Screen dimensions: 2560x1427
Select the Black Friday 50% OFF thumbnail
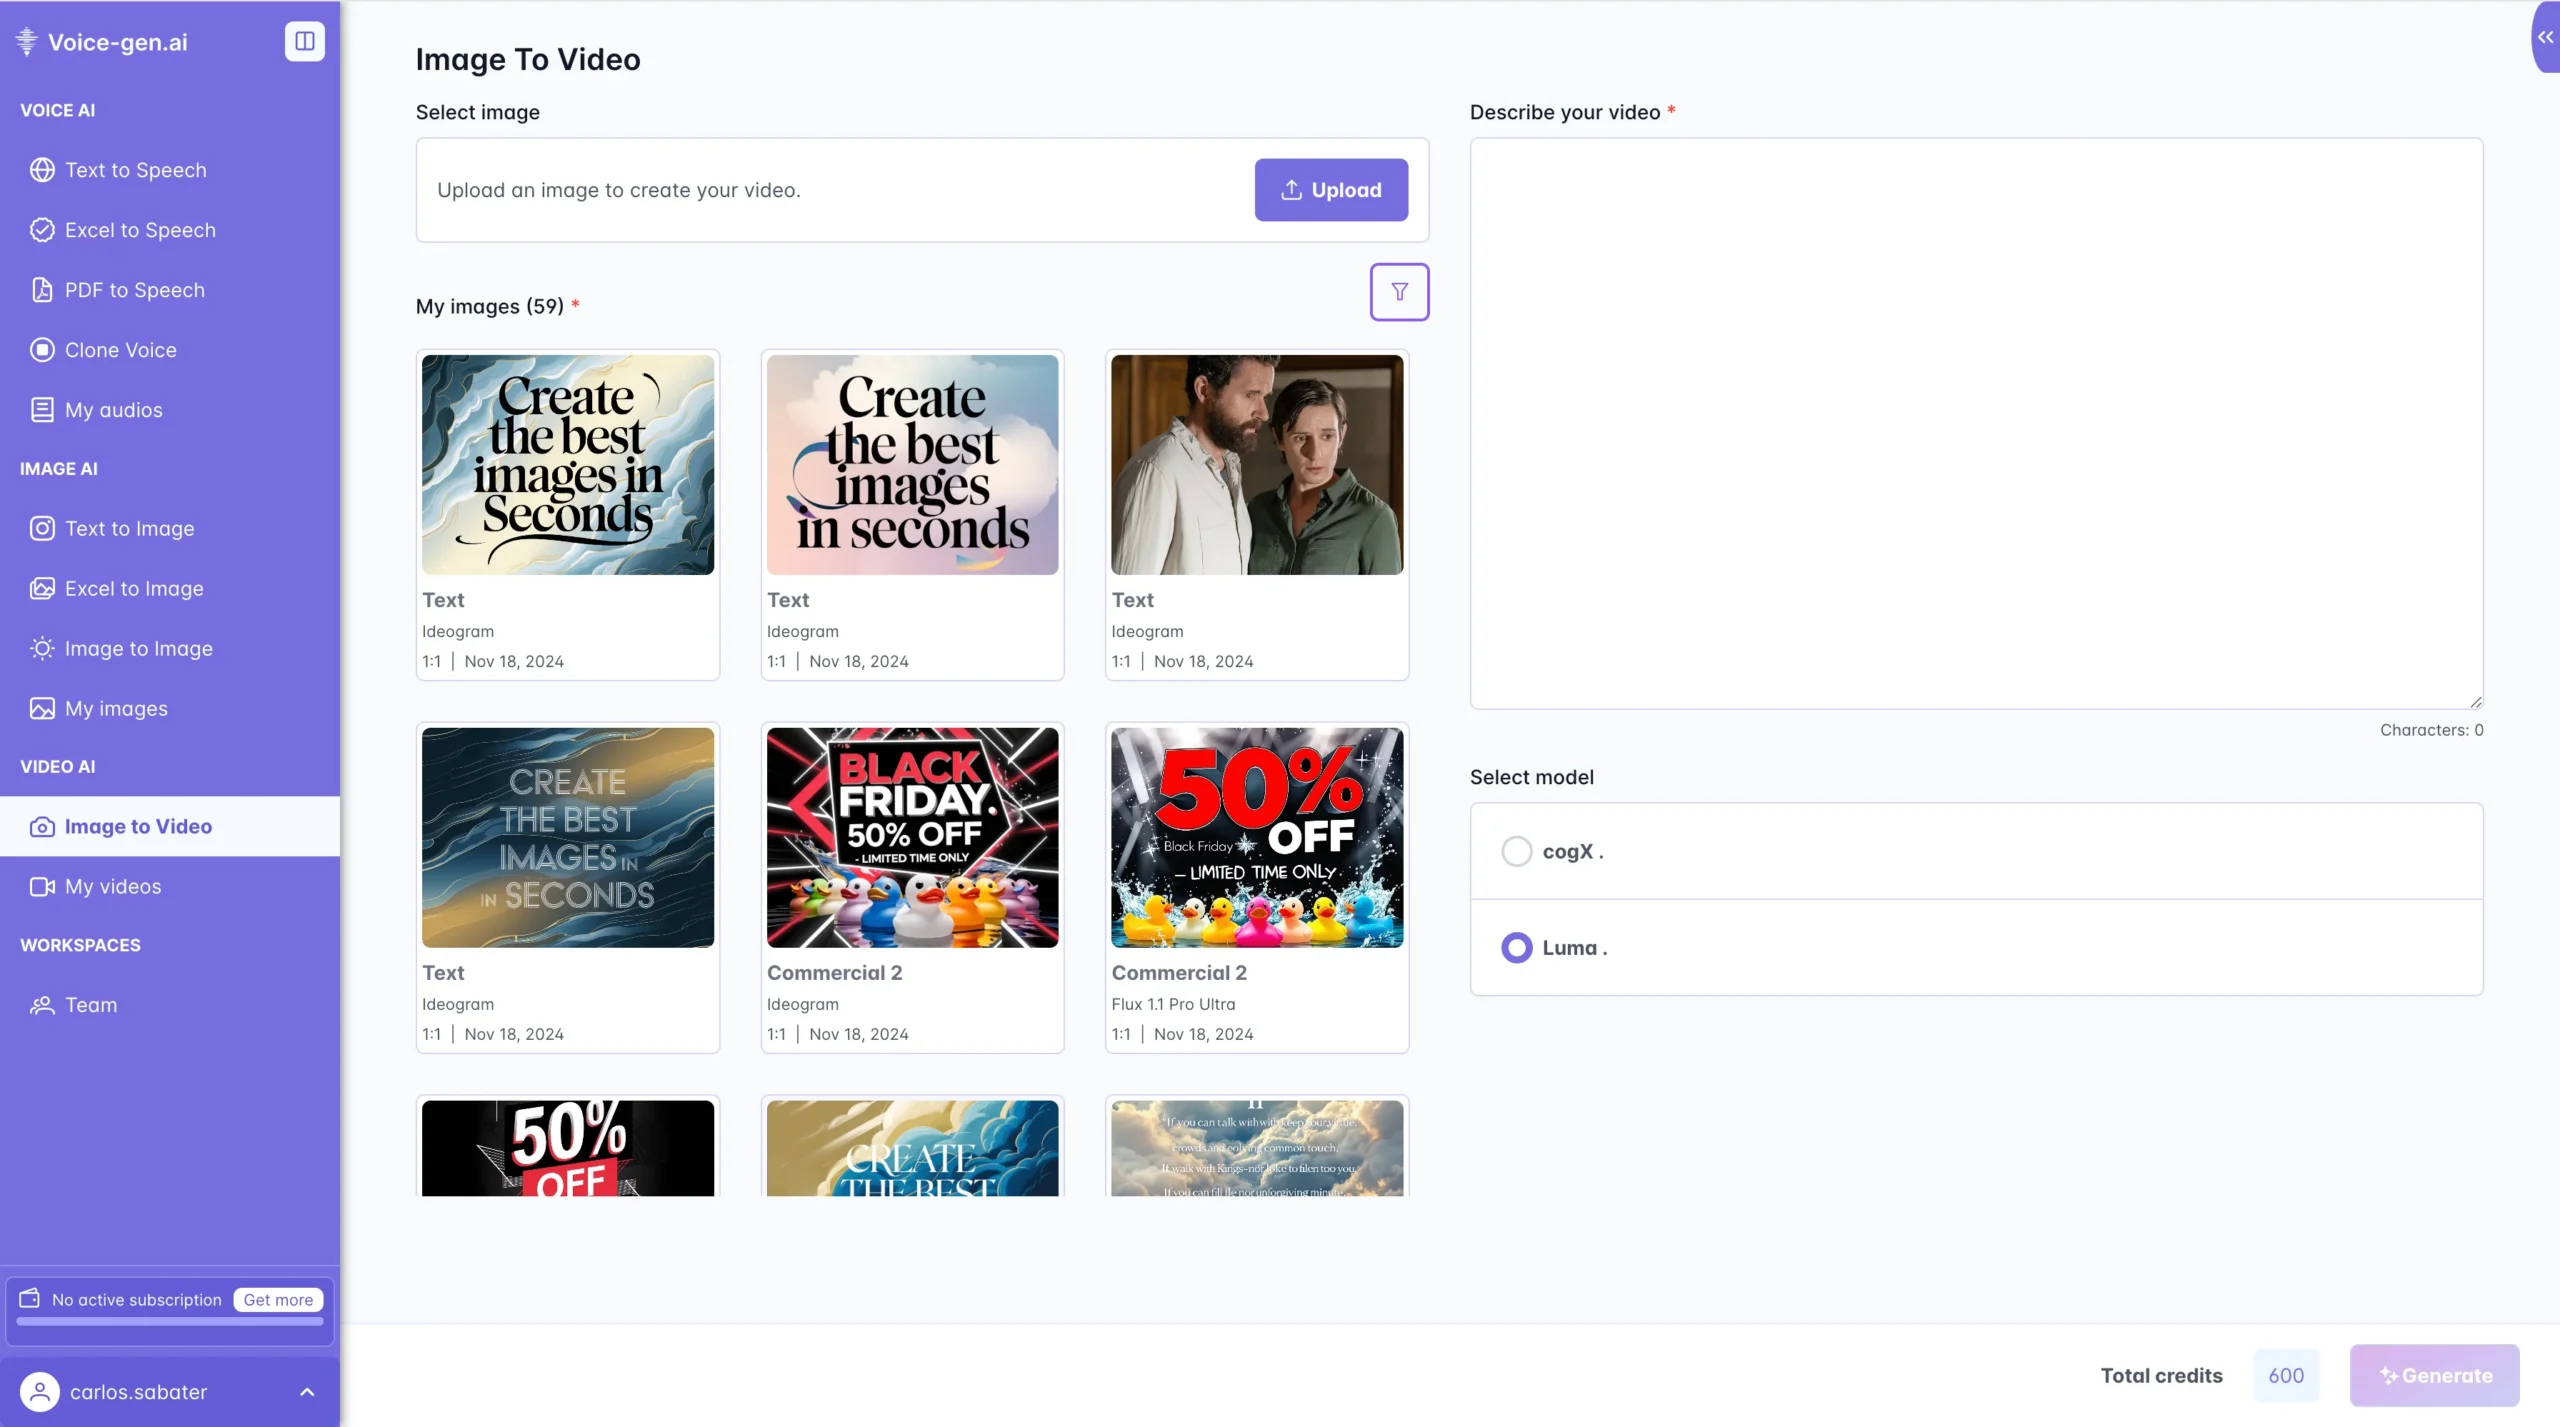[911, 837]
